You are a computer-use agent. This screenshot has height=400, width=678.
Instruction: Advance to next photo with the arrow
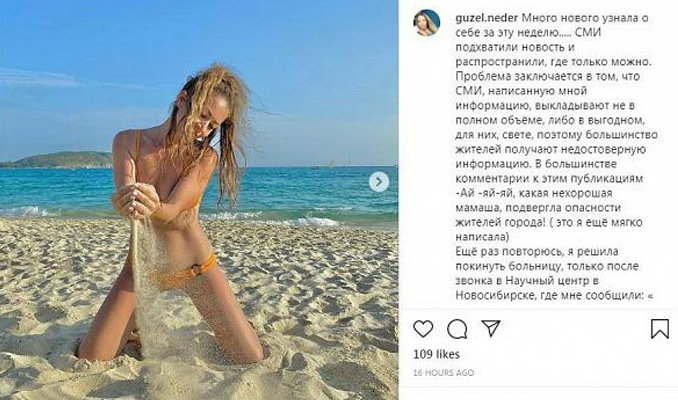[x=379, y=182]
